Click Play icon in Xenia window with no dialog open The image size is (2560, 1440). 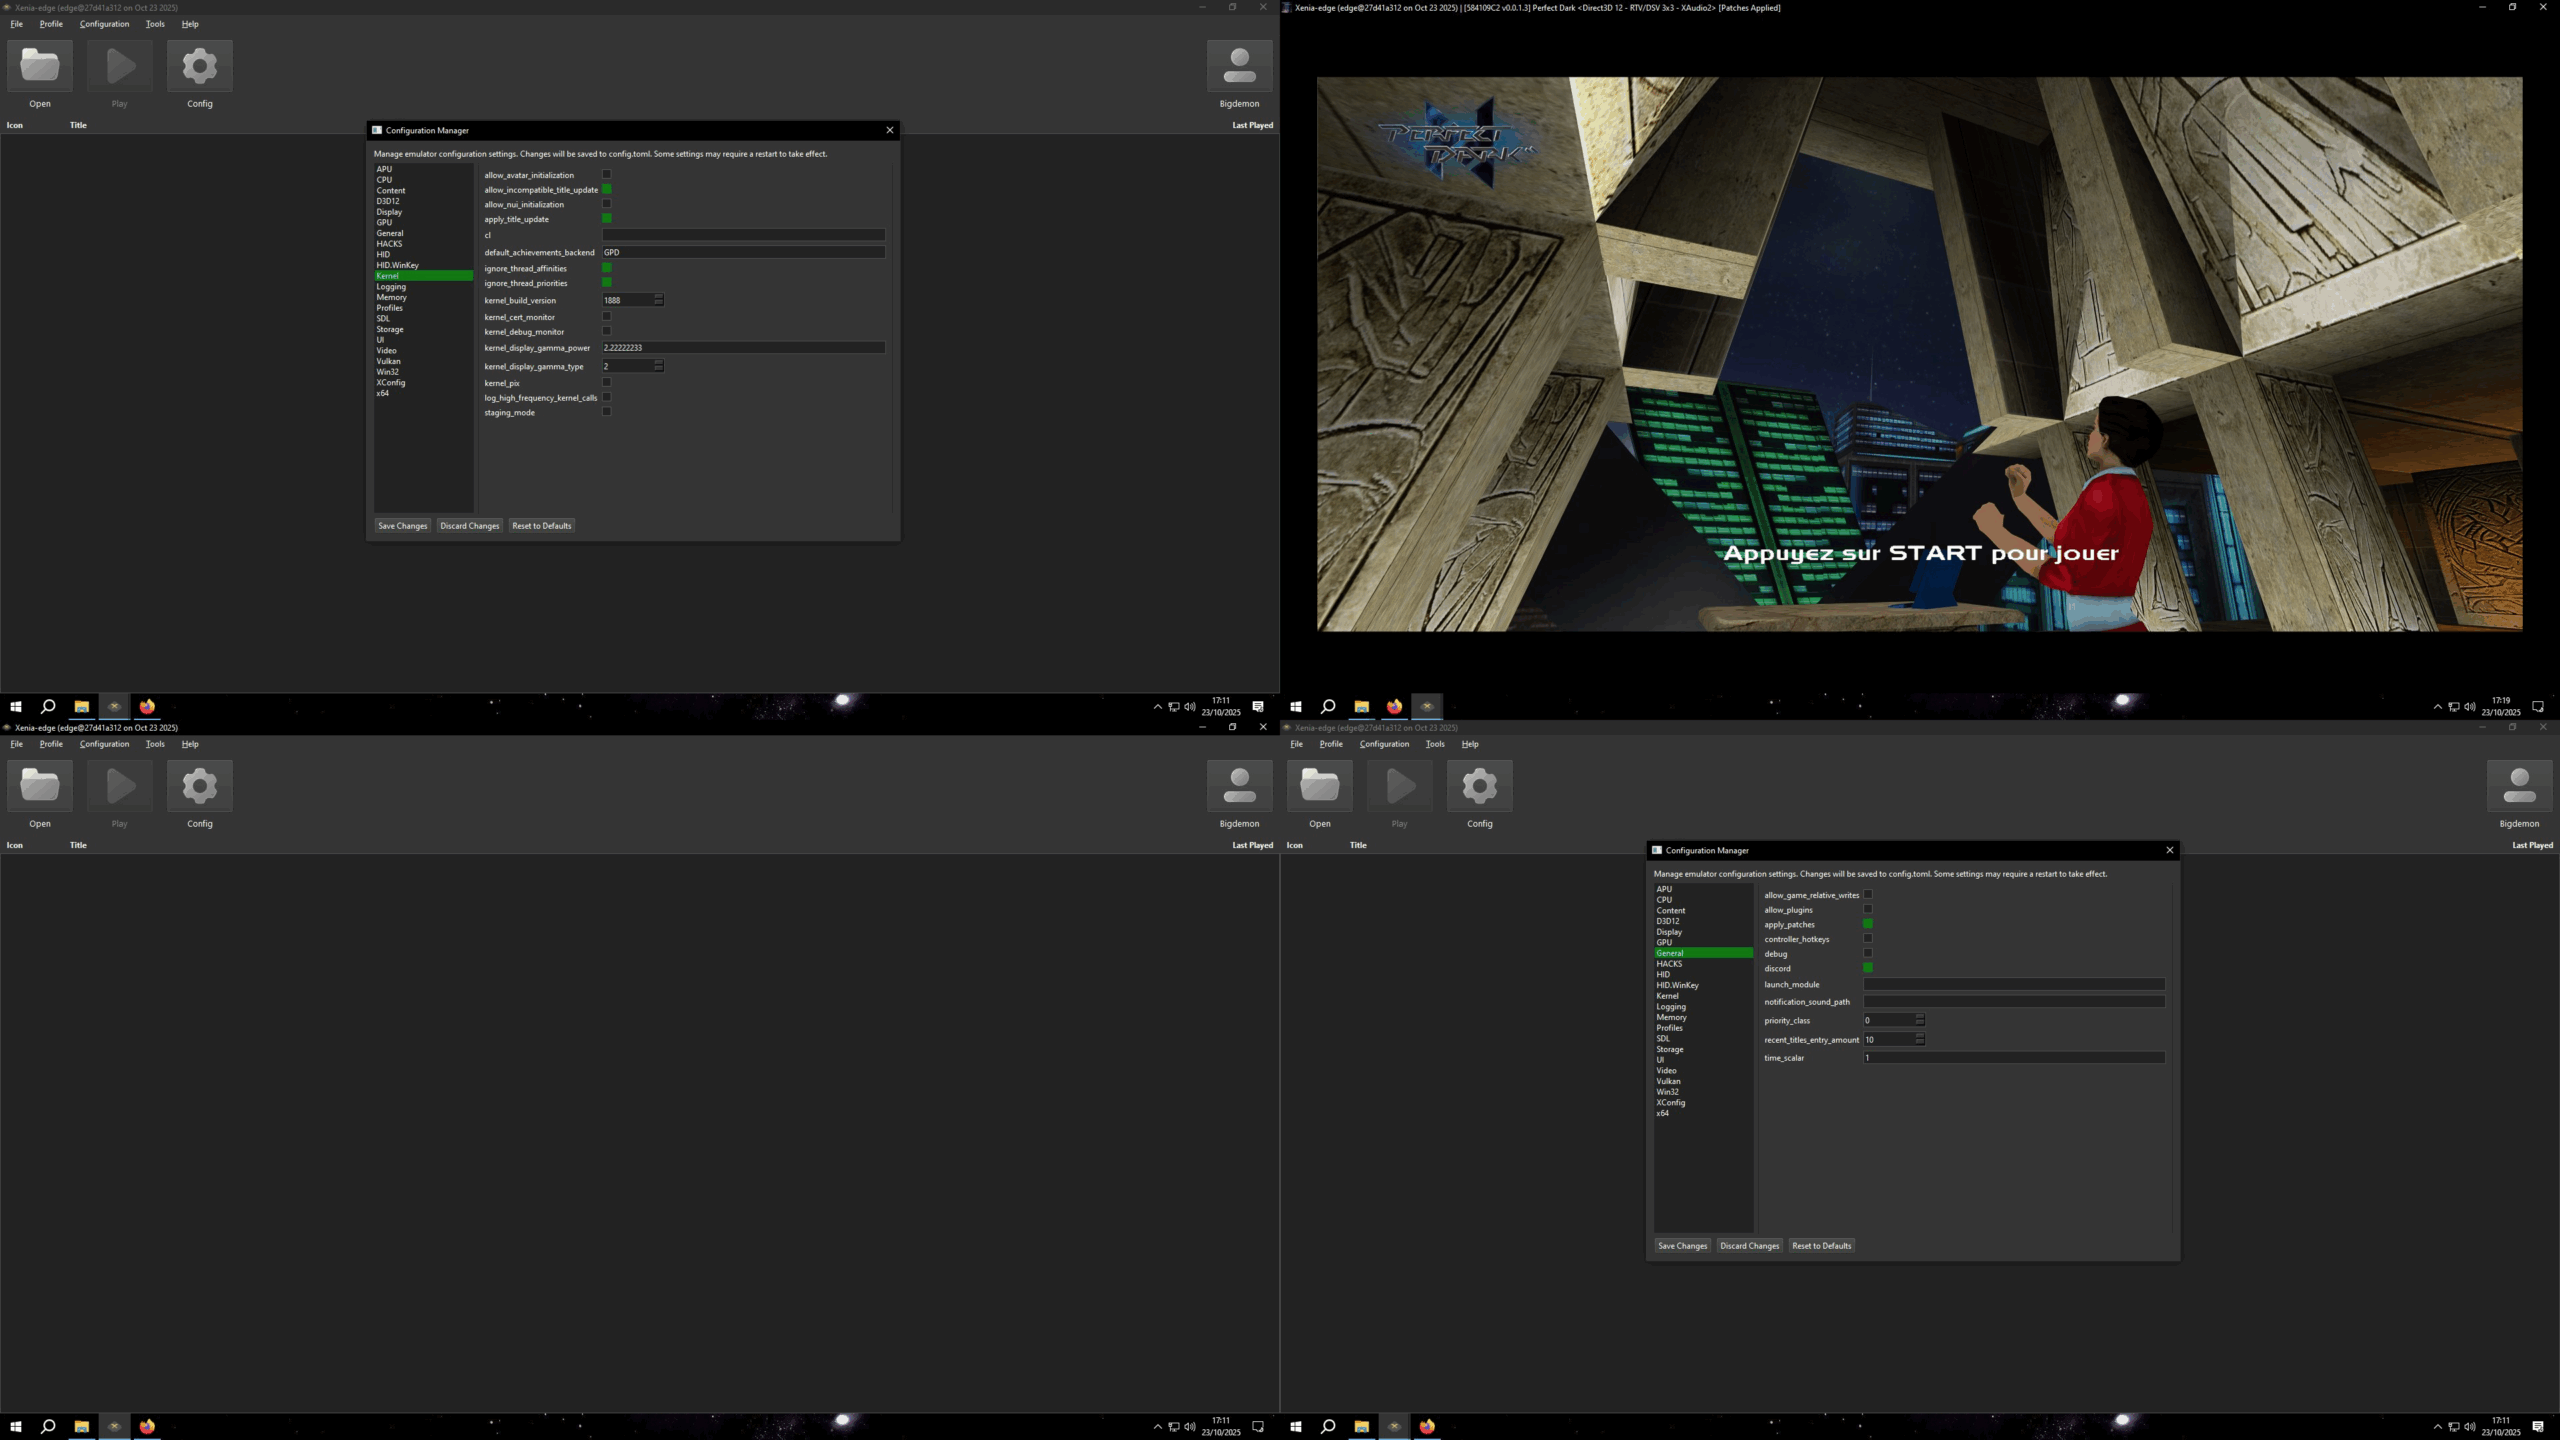120,787
